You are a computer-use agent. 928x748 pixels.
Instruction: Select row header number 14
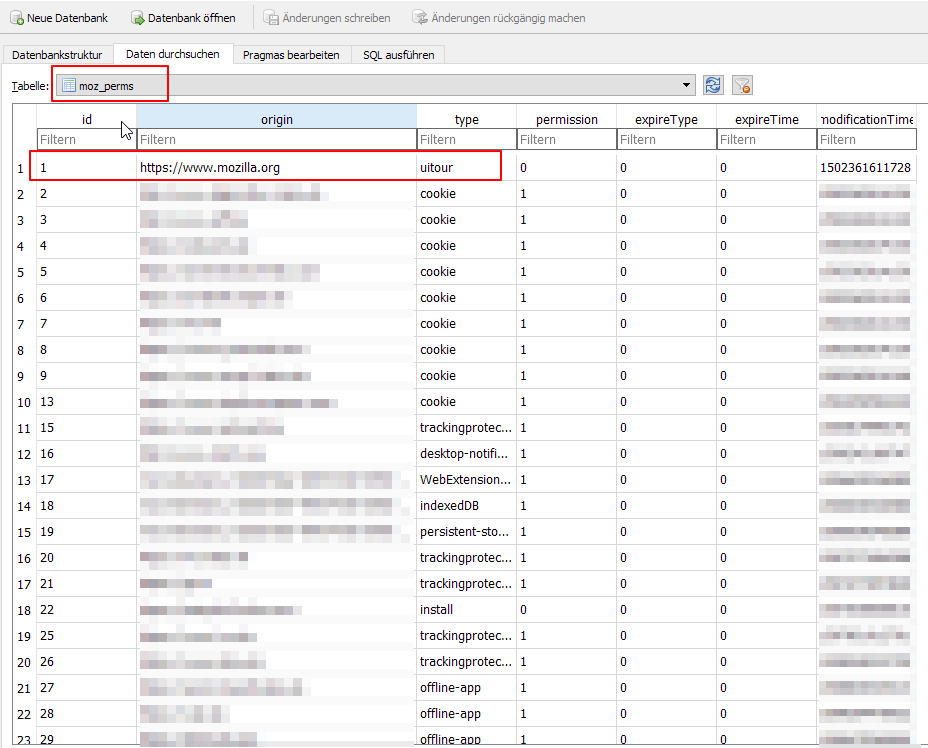click(x=23, y=506)
